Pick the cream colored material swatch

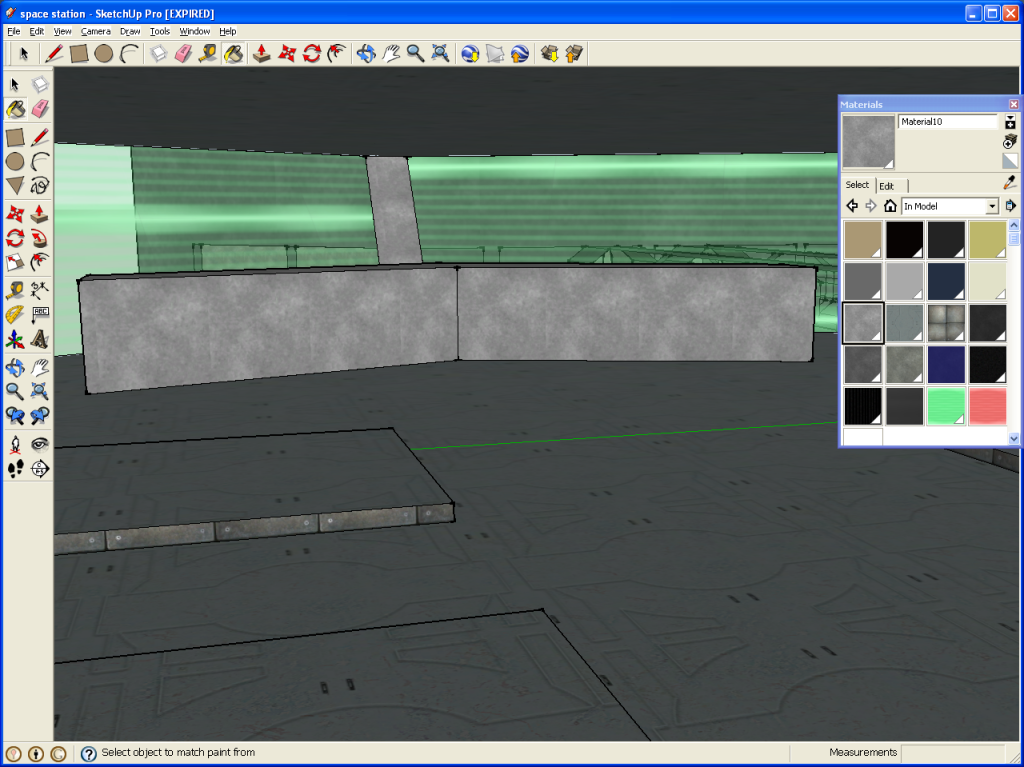[x=987, y=281]
